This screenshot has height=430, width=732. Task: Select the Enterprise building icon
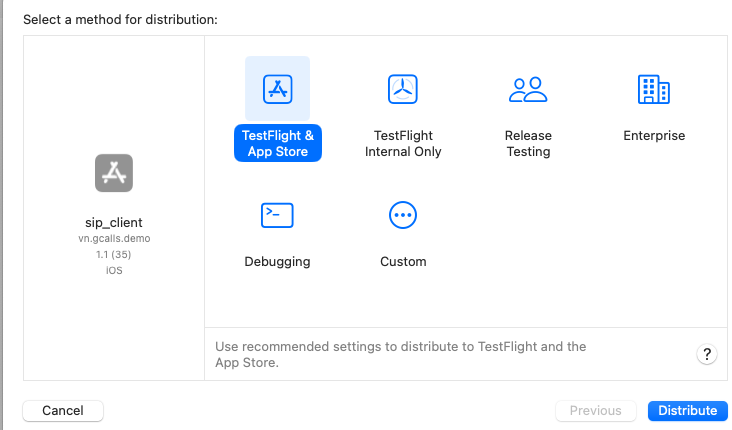[653, 89]
